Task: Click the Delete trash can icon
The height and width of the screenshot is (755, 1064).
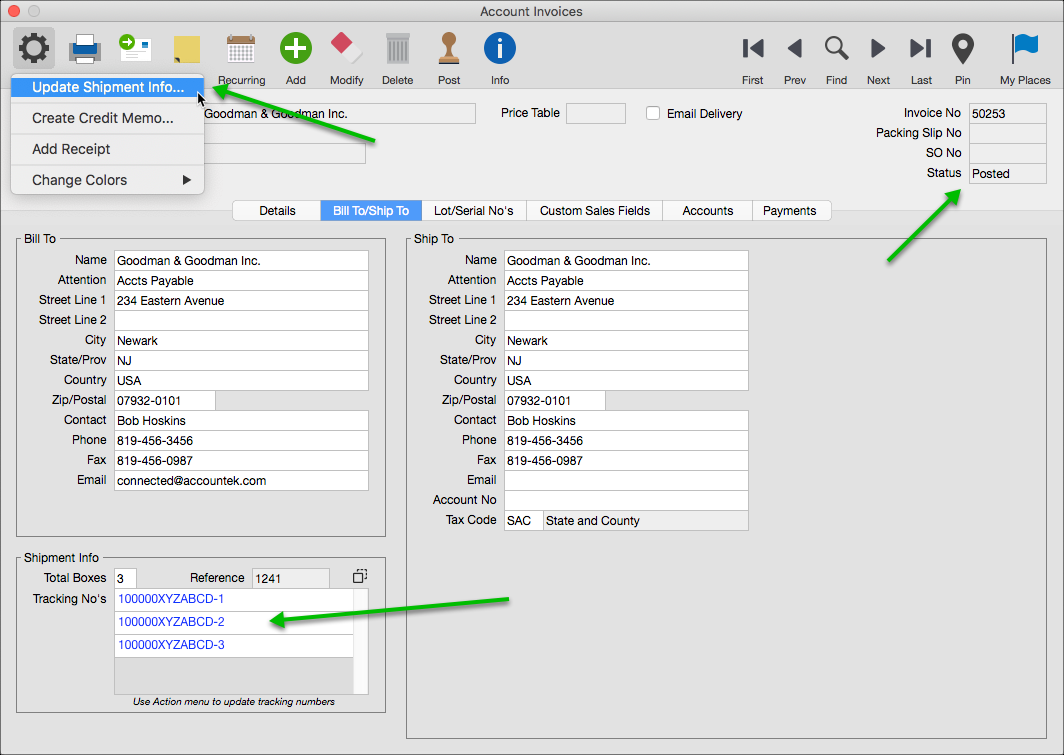Action: [397, 48]
